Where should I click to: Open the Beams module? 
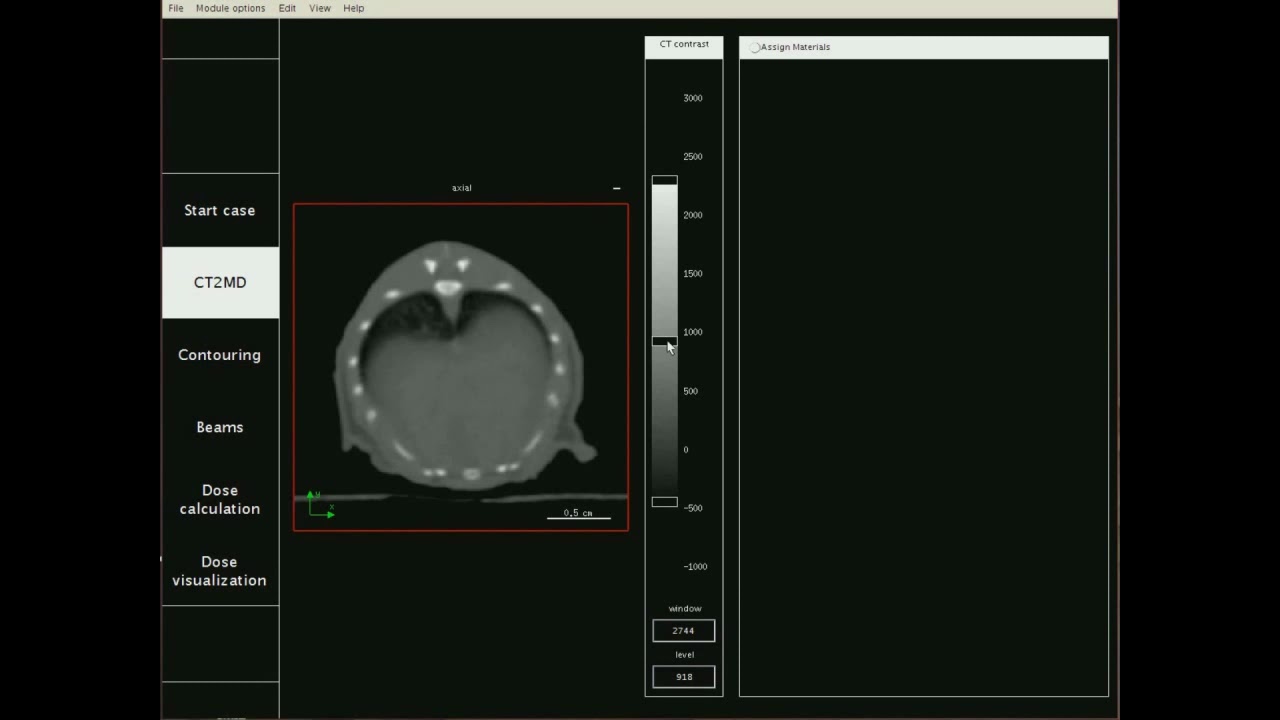pos(220,427)
